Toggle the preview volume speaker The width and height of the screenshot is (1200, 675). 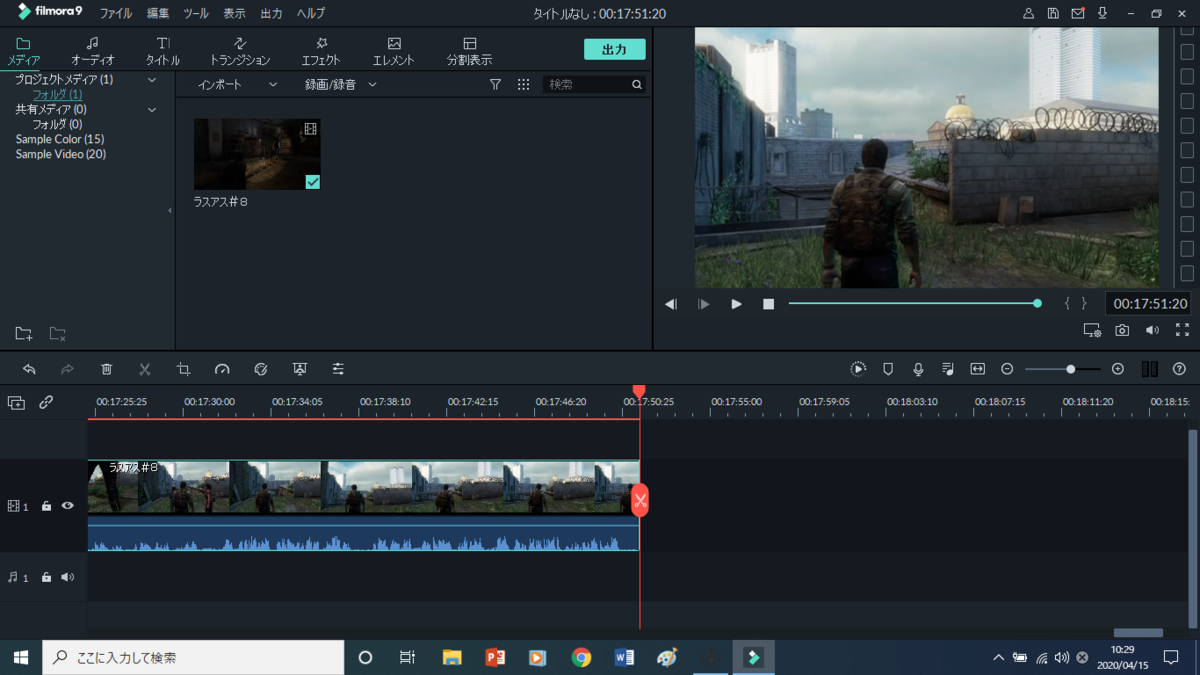[1152, 330]
